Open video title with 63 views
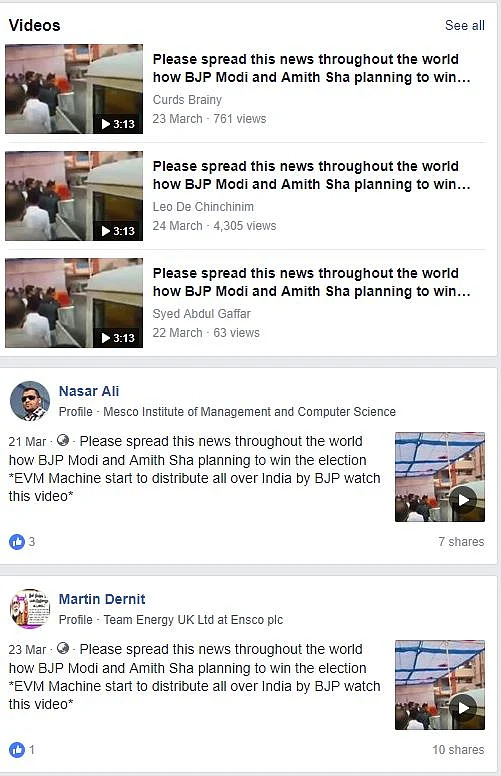 tap(311, 282)
